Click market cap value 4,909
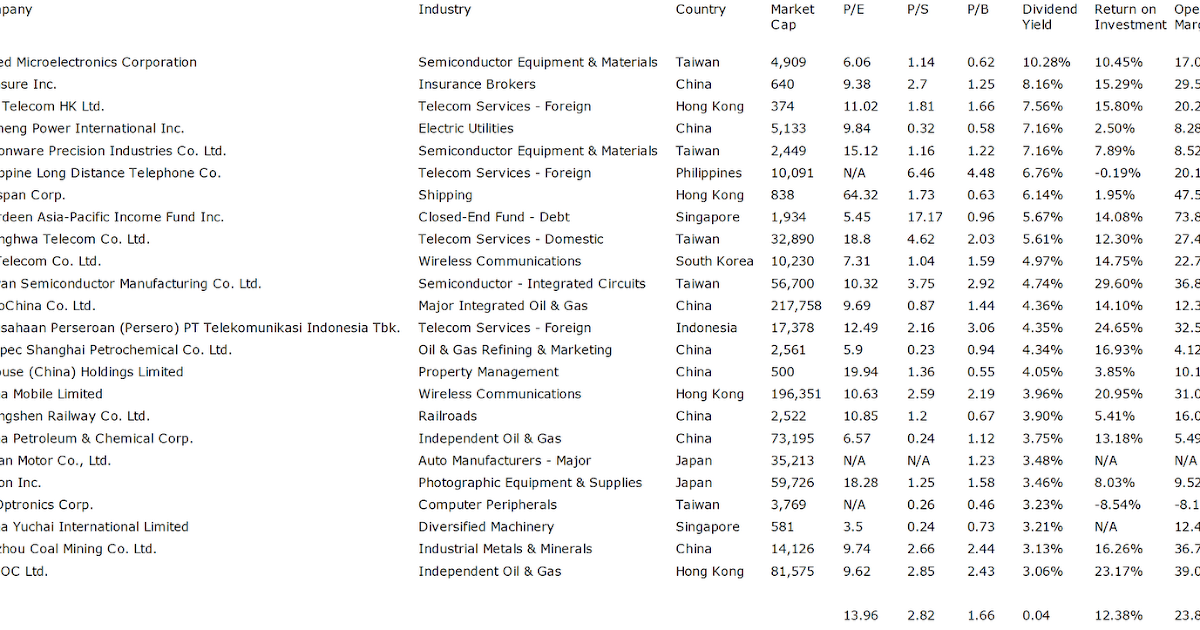 [788, 62]
